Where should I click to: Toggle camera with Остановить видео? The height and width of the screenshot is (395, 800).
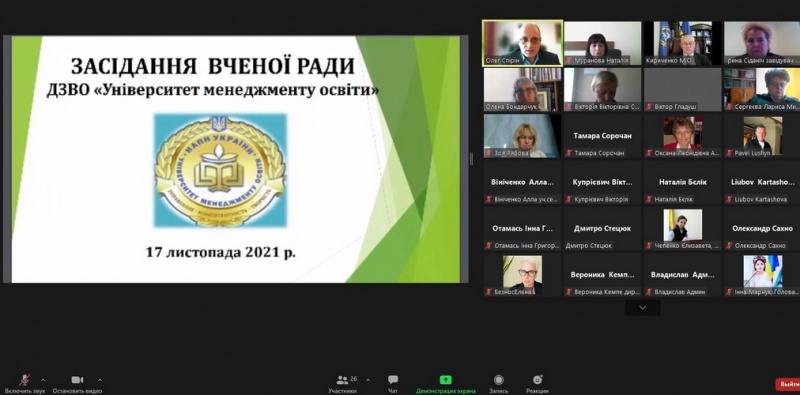pos(77,384)
